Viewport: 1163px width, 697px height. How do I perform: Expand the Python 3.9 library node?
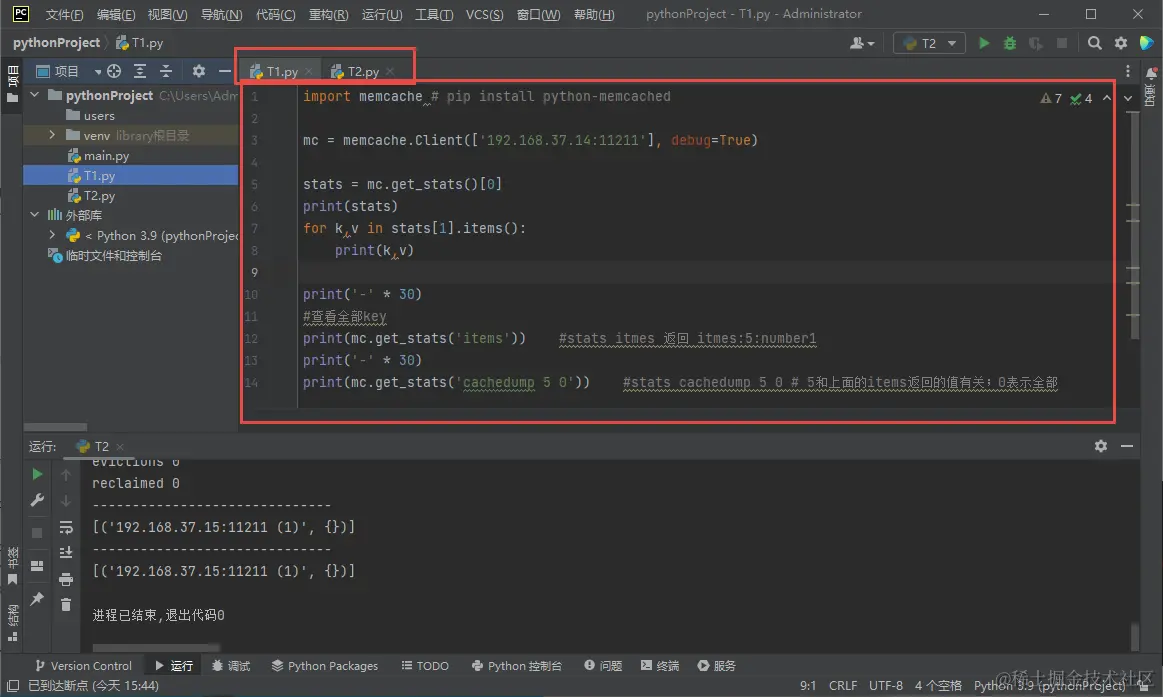[52, 234]
